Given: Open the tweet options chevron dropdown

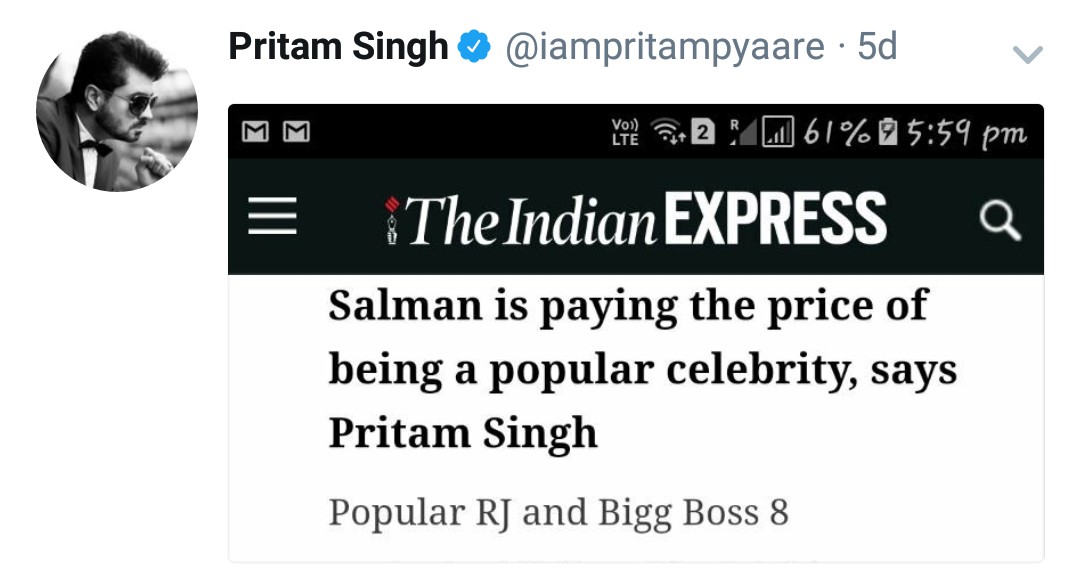Looking at the screenshot, I should point(1028,54).
